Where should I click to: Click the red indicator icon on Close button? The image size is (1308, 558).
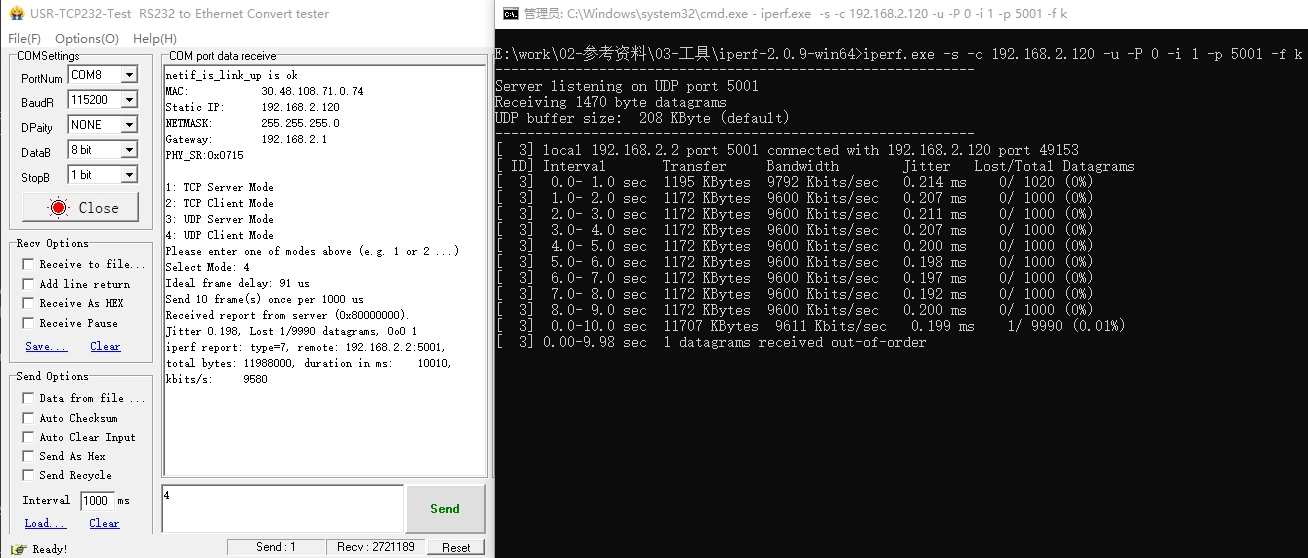coord(59,208)
